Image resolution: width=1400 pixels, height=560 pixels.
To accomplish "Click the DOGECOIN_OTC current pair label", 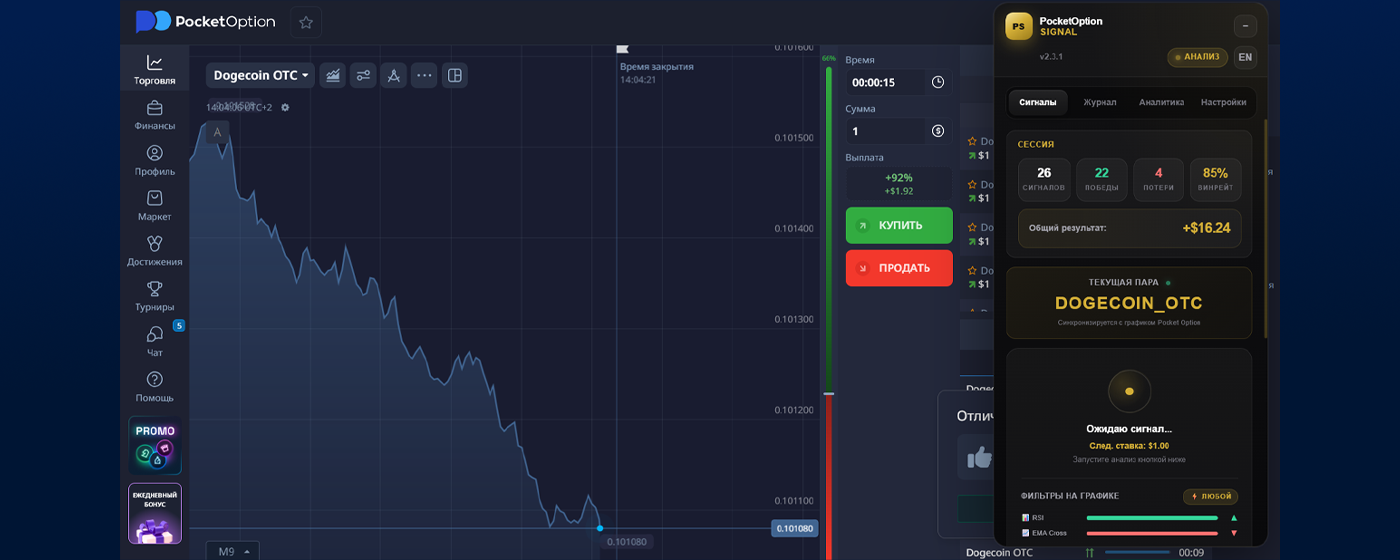I will click(1129, 303).
